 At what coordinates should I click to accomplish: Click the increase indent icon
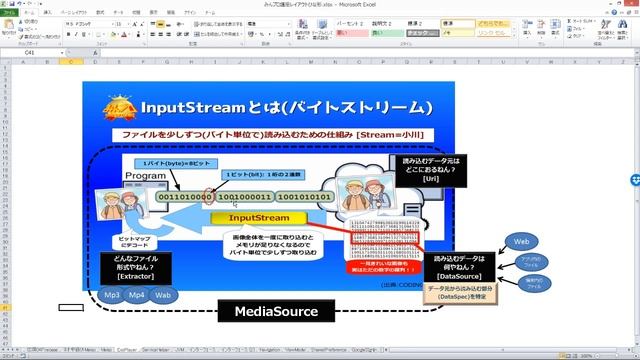pyautogui.click(x=186, y=35)
